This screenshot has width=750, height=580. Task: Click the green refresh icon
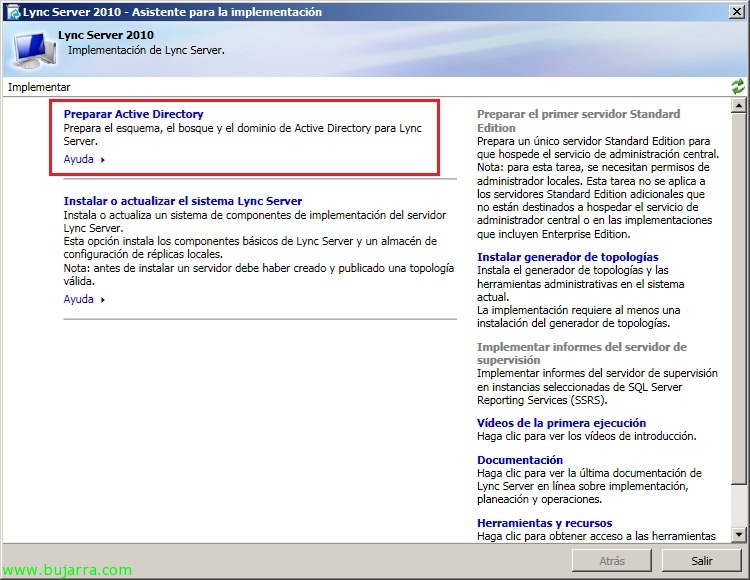point(738,87)
